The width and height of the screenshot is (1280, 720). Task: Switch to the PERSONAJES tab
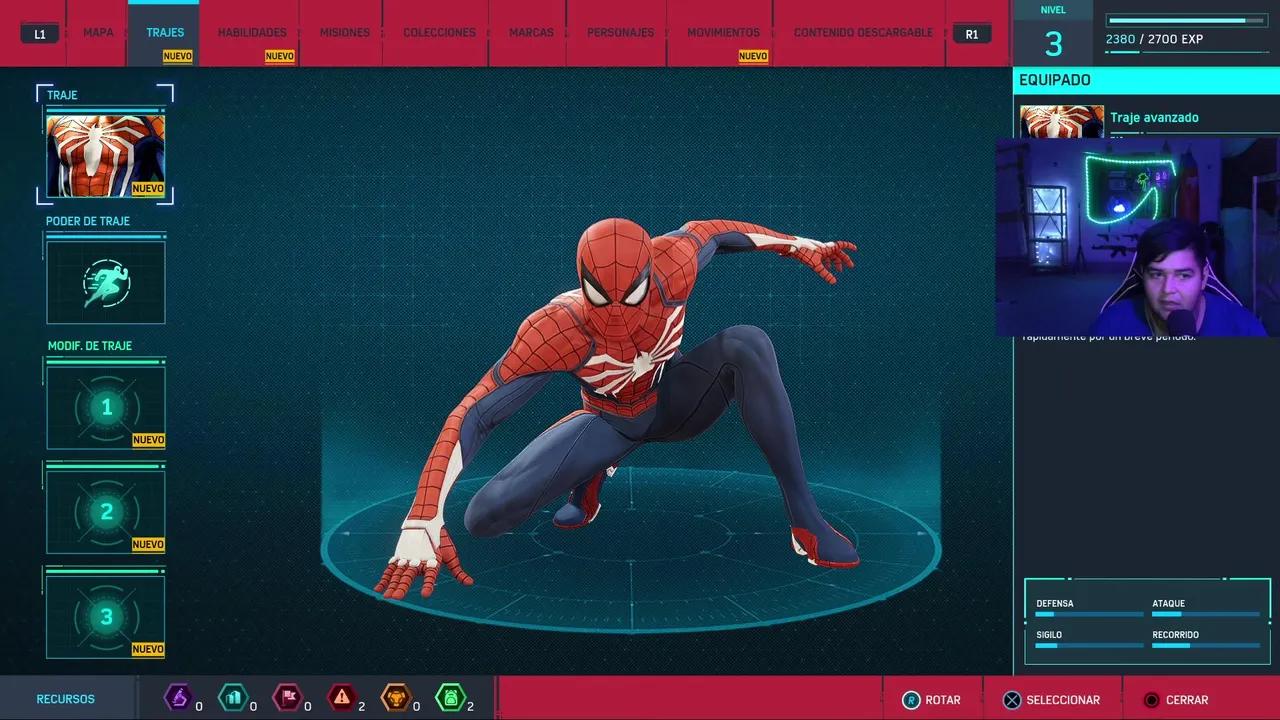tap(620, 33)
